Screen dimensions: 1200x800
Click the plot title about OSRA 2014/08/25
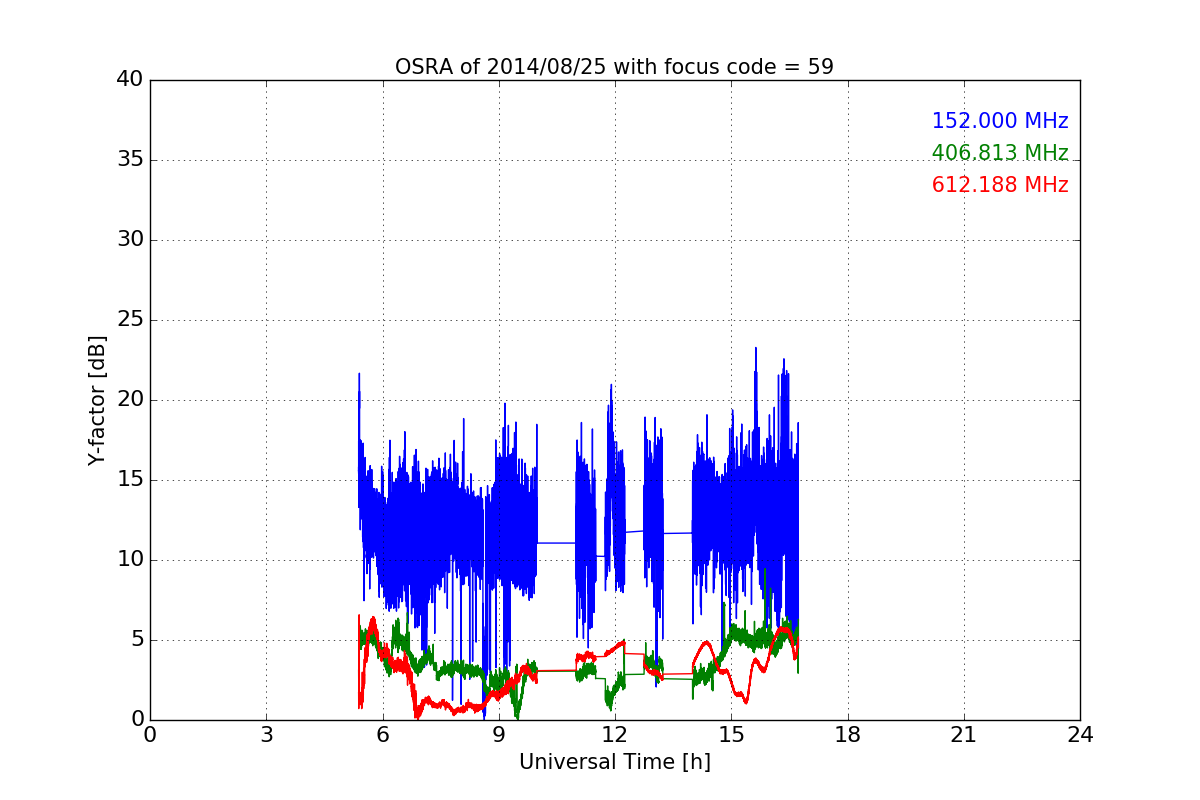click(614, 67)
